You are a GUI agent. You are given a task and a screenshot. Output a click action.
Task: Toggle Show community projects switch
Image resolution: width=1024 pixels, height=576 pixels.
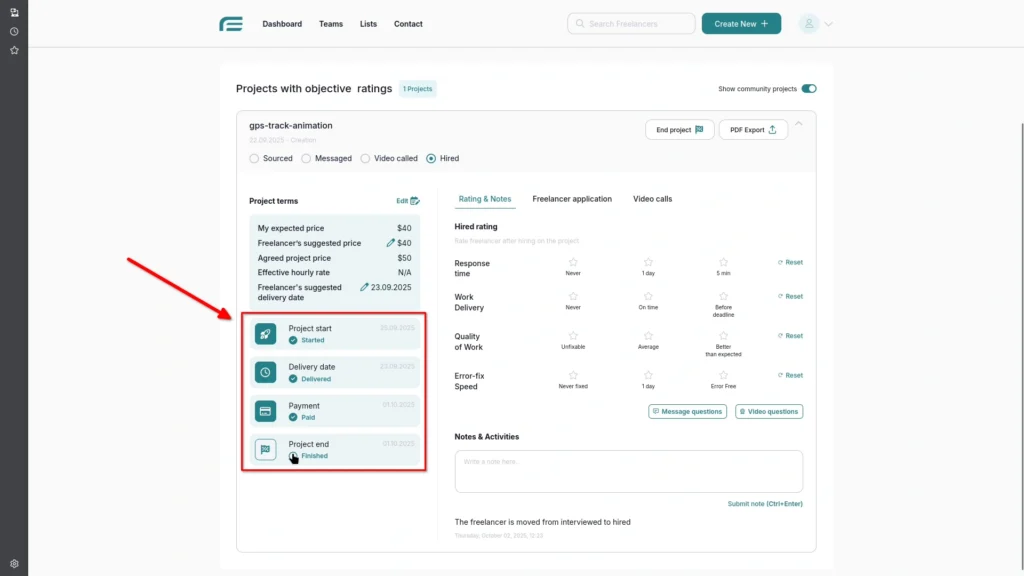click(809, 89)
